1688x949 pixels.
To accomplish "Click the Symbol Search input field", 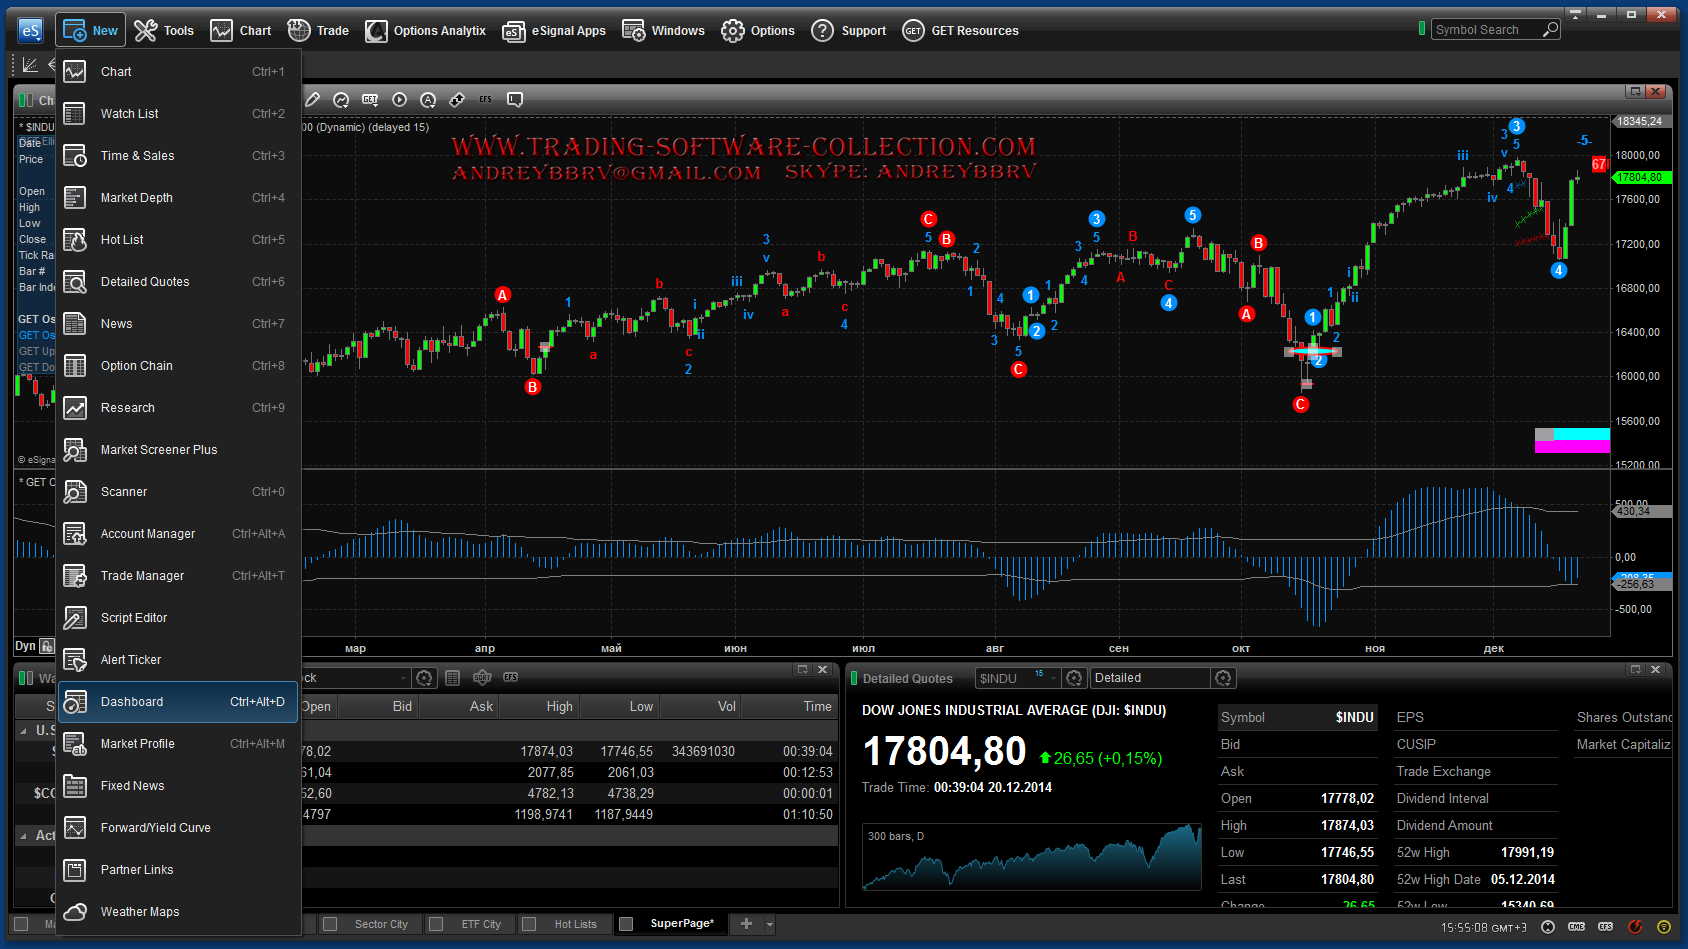I will pos(1485,30).
